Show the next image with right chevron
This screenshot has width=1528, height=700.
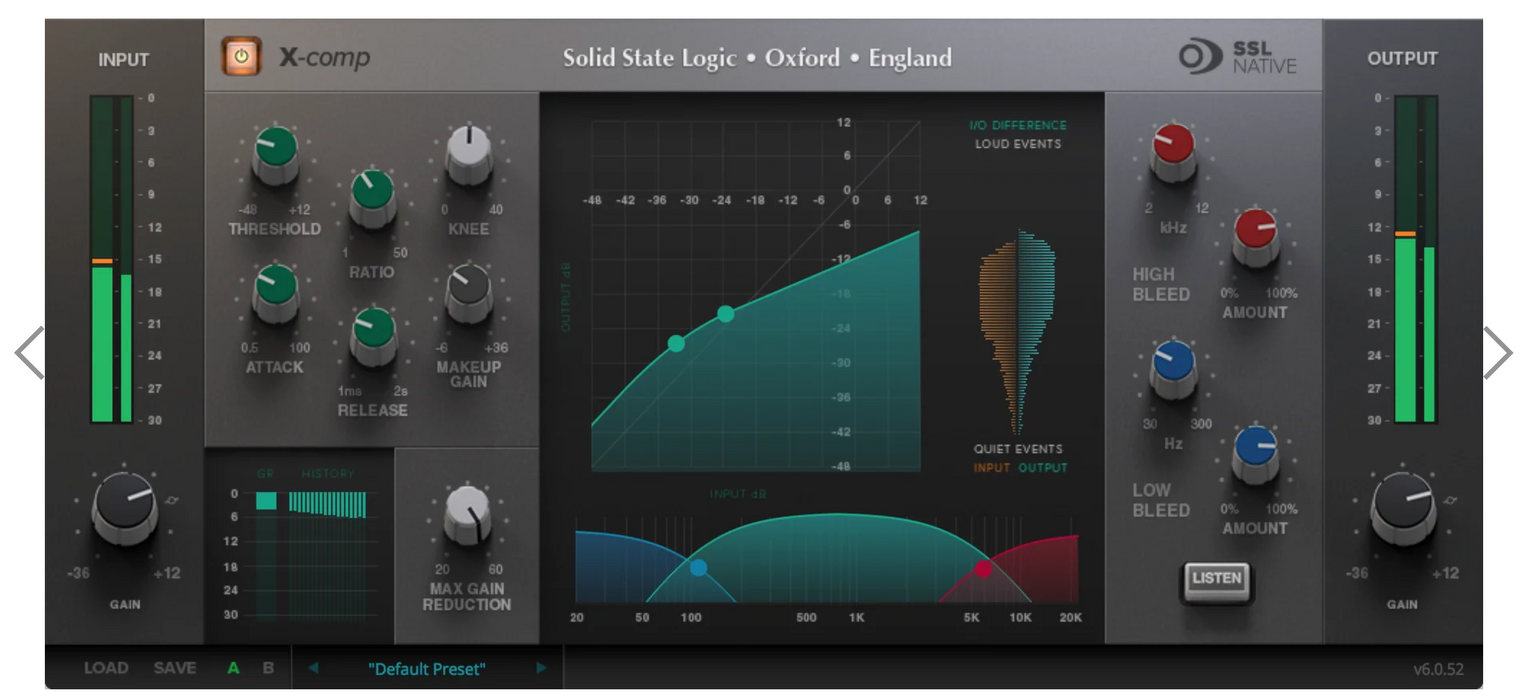[x=1498, y=352]
